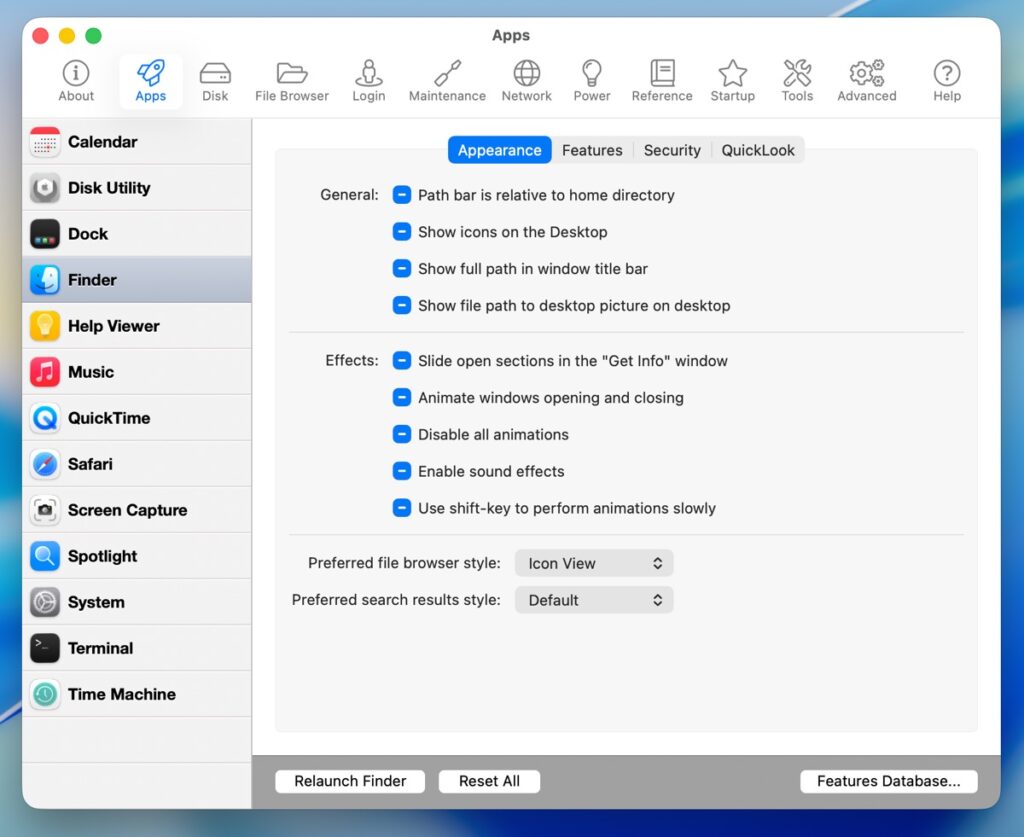Switch to the QuickLook tab

pyautogui.click(x=758, y=150)
